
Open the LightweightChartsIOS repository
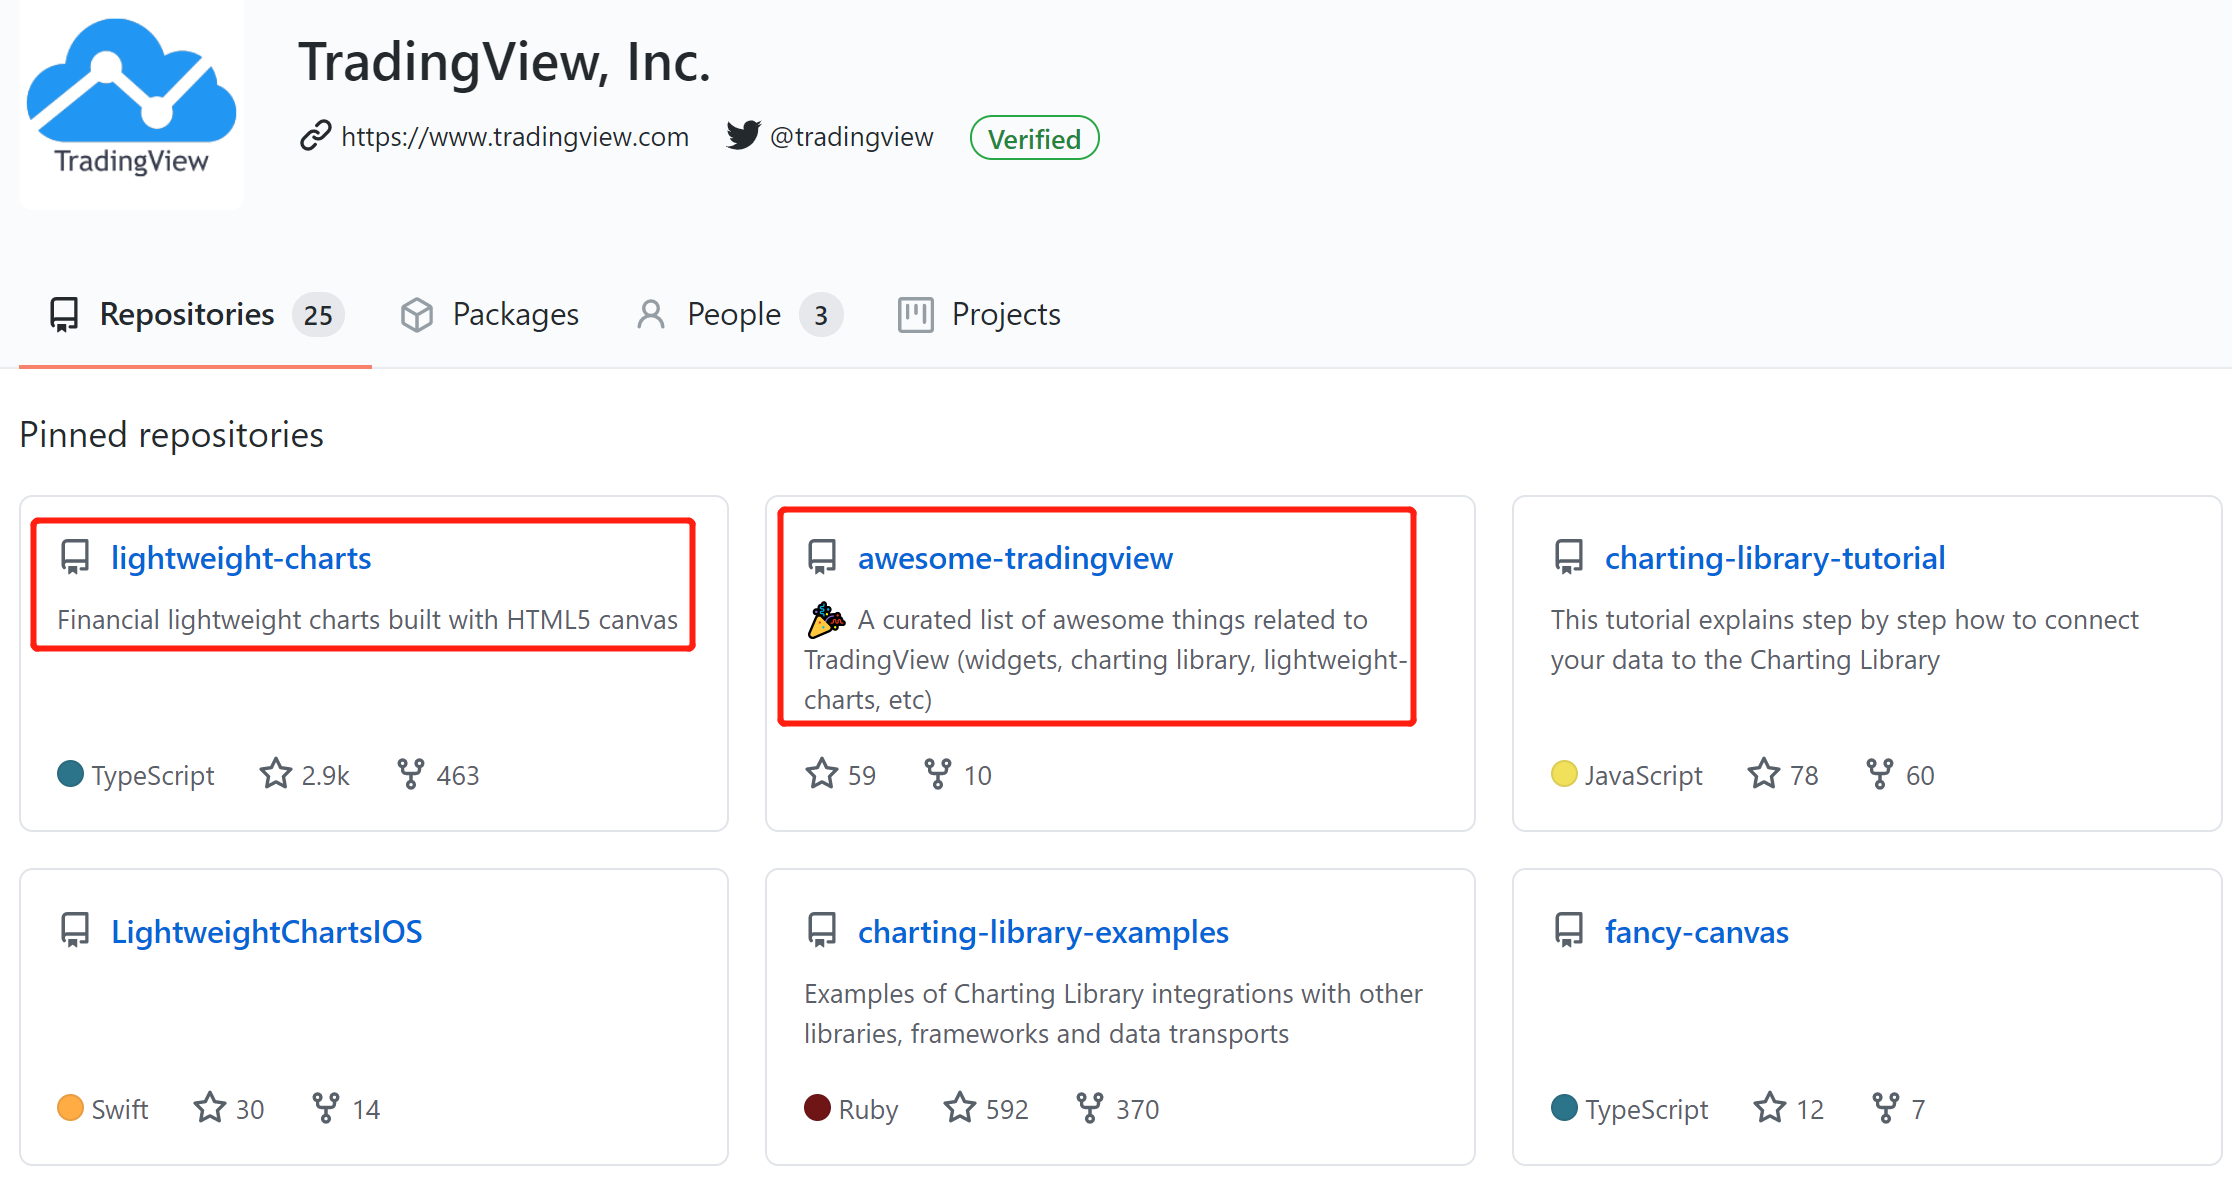[266, 932]
